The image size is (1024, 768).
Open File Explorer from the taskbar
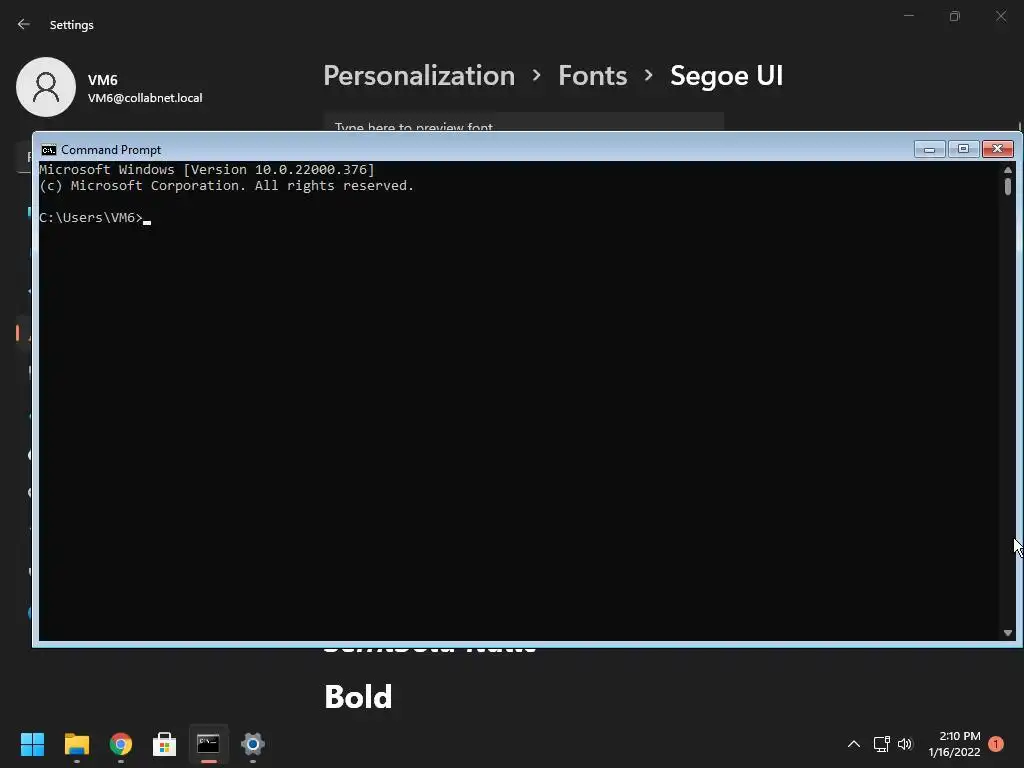[76, 744]
